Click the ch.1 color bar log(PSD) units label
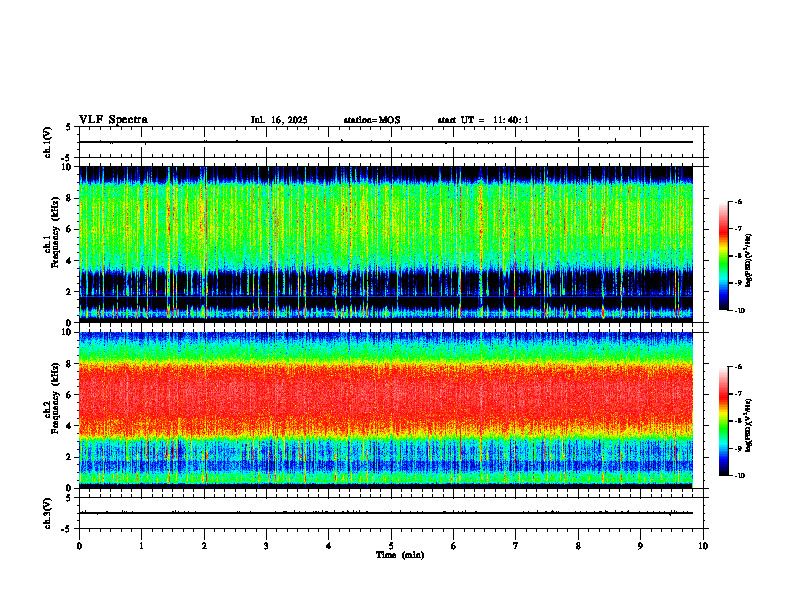This screenshot has width=792, height=612. [x=749, y=260]
